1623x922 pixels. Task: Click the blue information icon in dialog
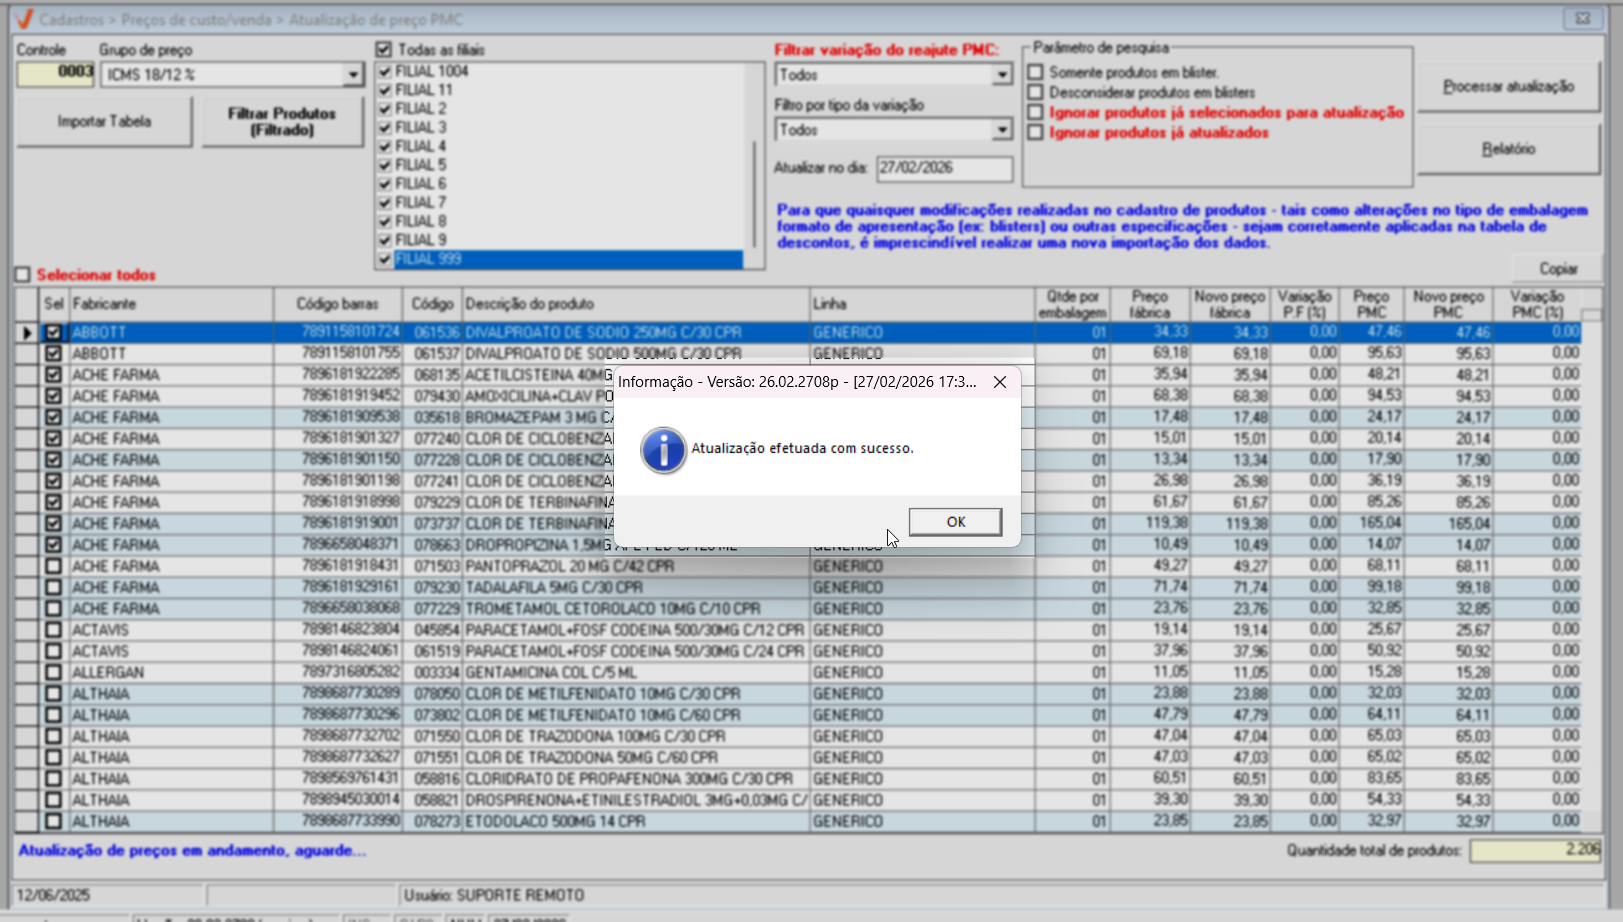[663, 450]
